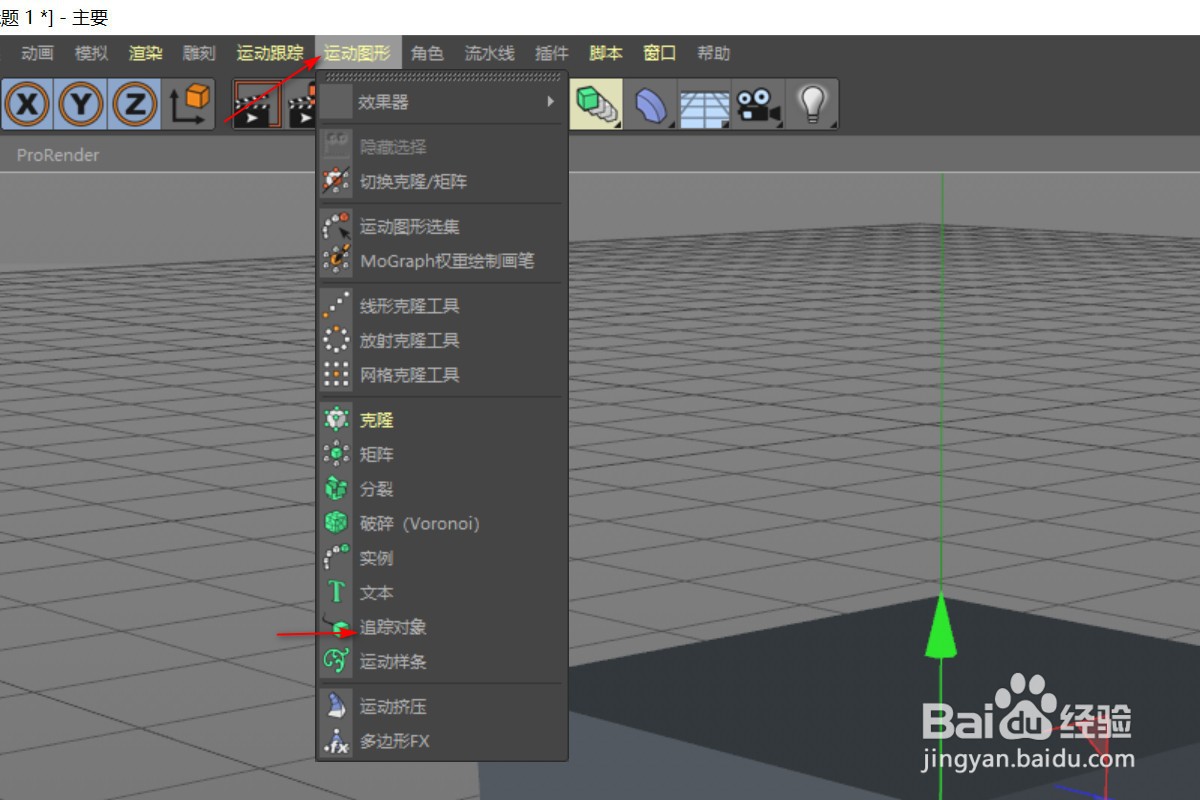Select the 矩阵 (Matrix) object
The width and height of the screenshot is (1200, 800).
pyautogui.click(x=377, y=454)
